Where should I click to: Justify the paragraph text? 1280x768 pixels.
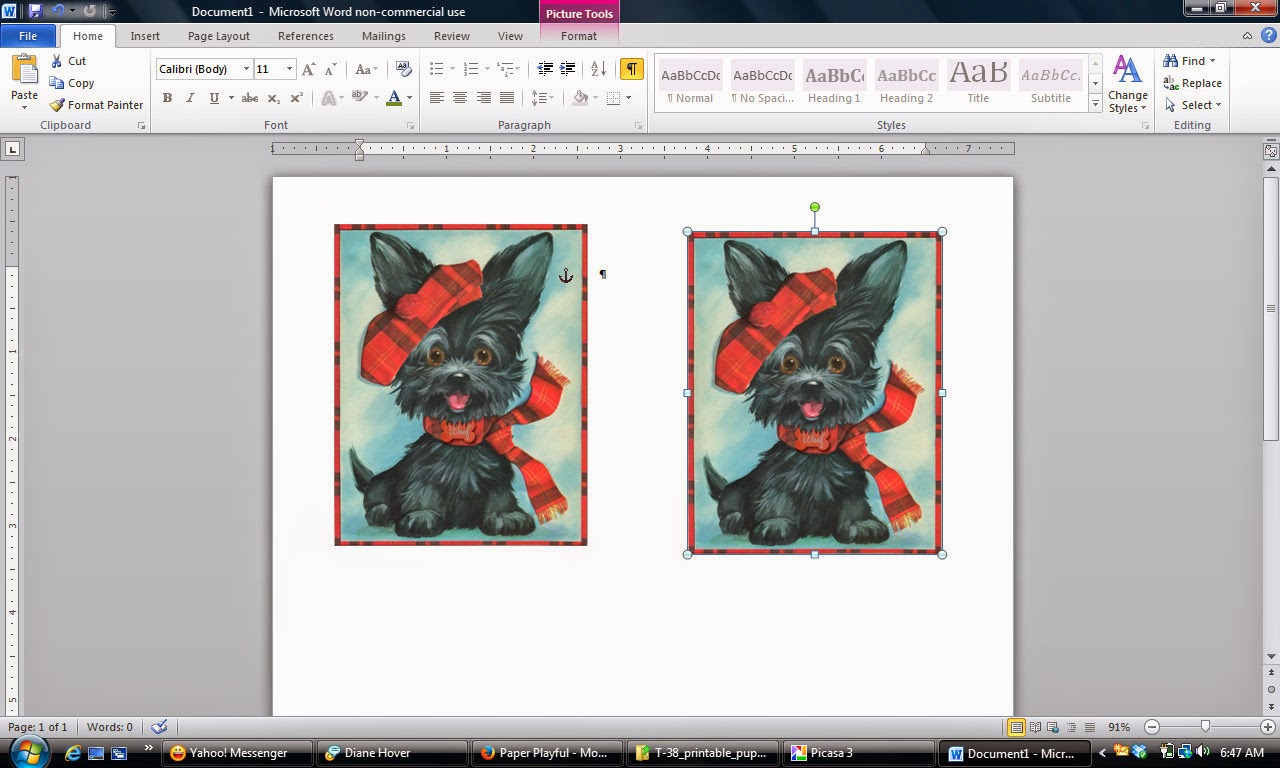[x=507, y=98]
